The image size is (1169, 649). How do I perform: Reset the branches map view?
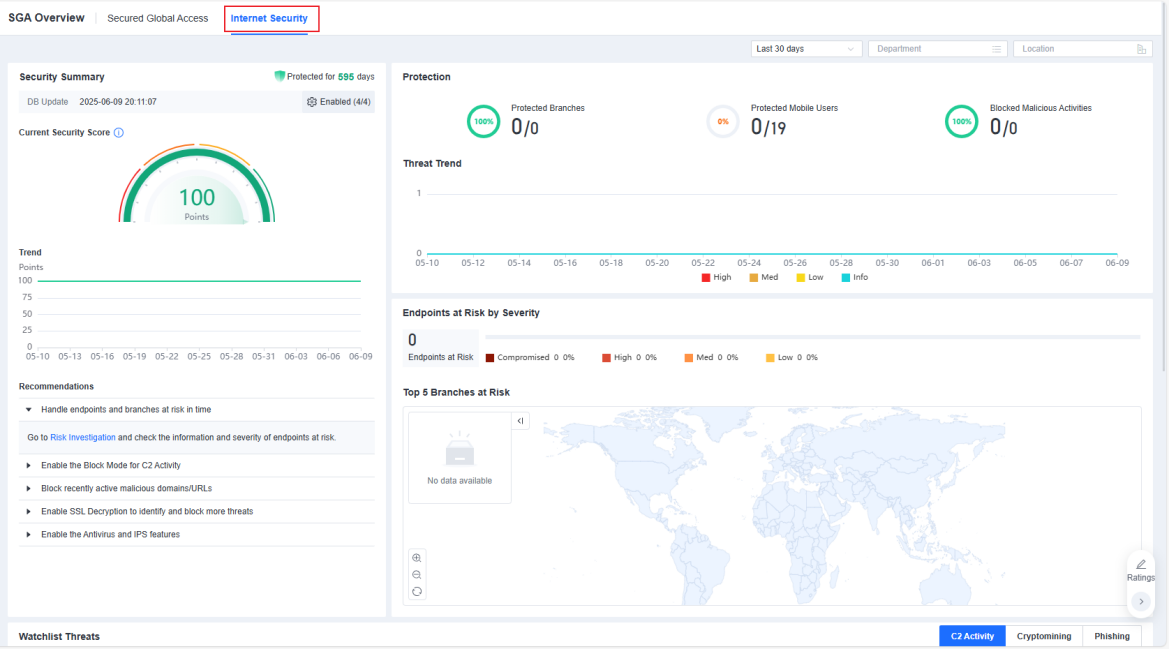click(x=417, y=592)
